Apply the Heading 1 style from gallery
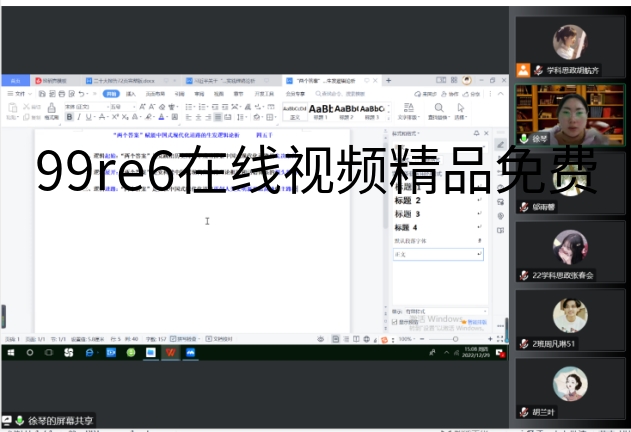The width and height of the screenshot is (631, 432). (321, 112)
